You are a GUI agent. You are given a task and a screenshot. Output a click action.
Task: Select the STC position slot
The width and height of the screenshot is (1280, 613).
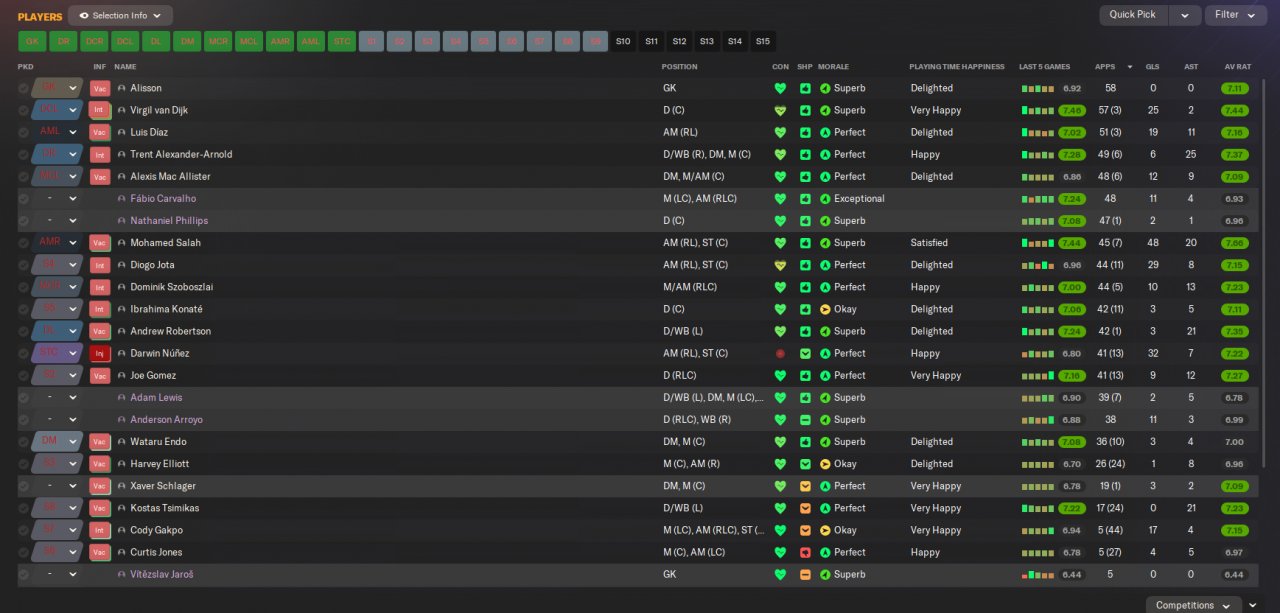coord(342,41)
